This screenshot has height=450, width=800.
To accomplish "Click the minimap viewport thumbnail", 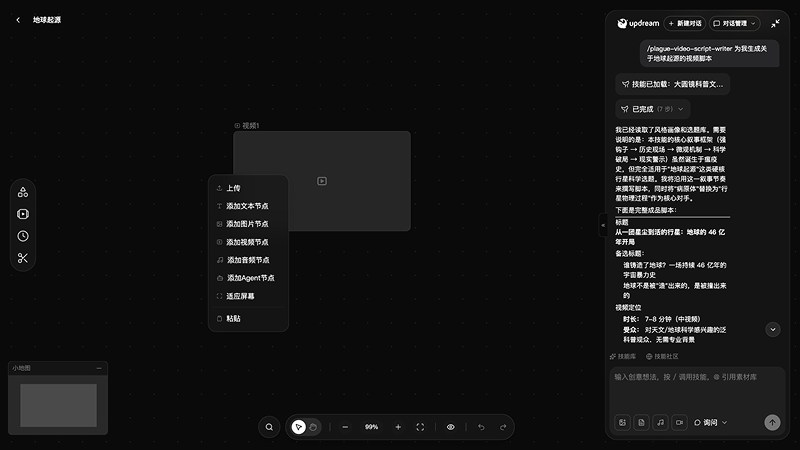I will coord(58,406).
